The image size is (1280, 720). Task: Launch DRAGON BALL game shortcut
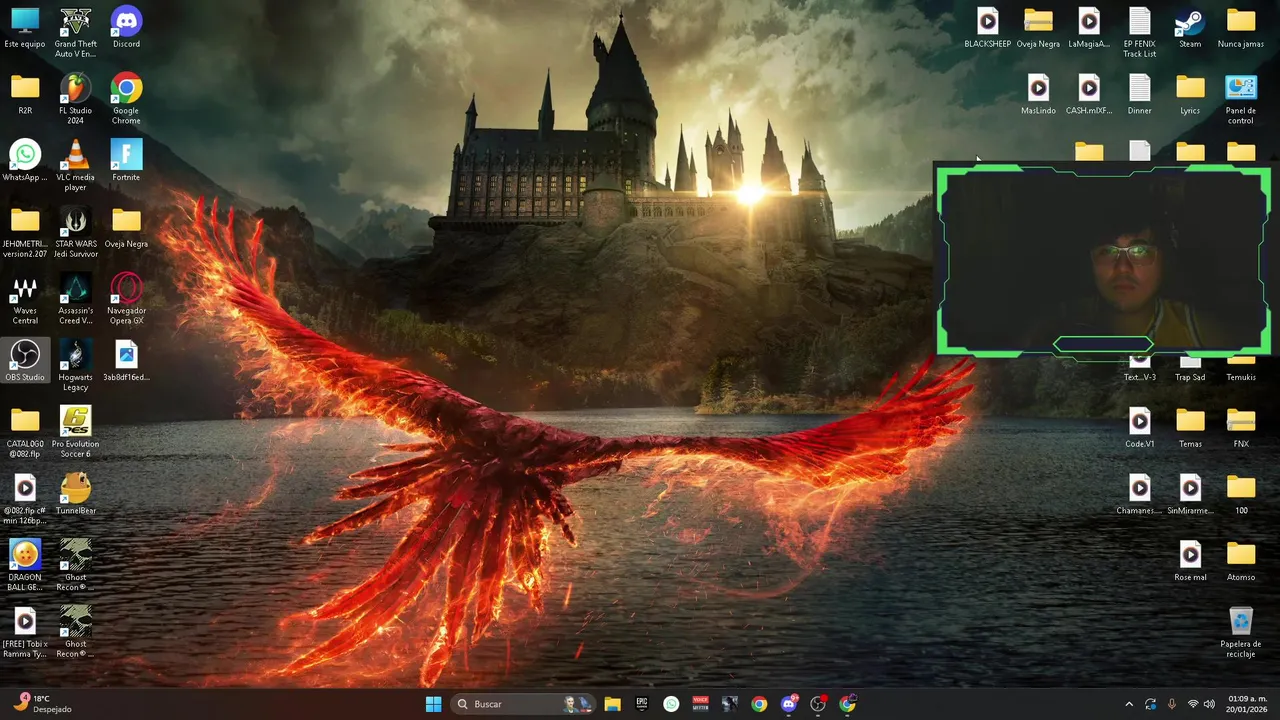pos(25,567)
